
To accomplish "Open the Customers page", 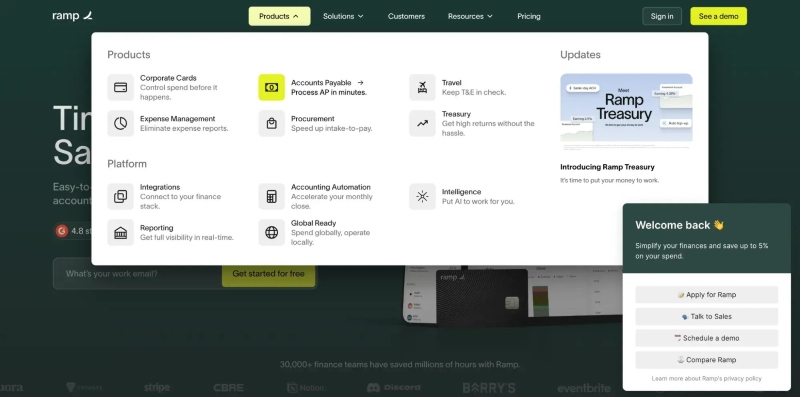I will [x=406, y=16].
